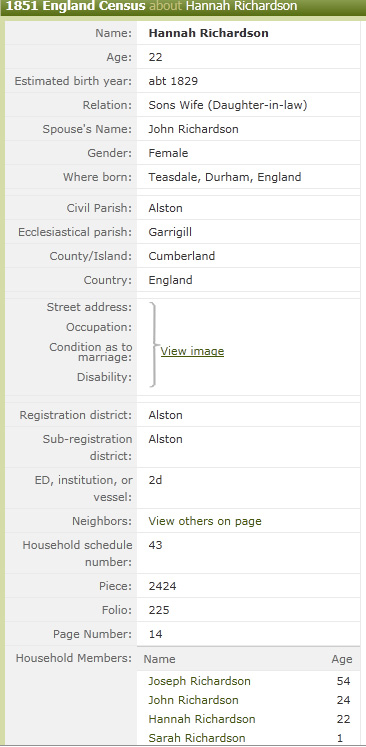Open Hannah Richardson in household members list
The width and height of the screenshot is (366, 747).
tap(202, 719)
